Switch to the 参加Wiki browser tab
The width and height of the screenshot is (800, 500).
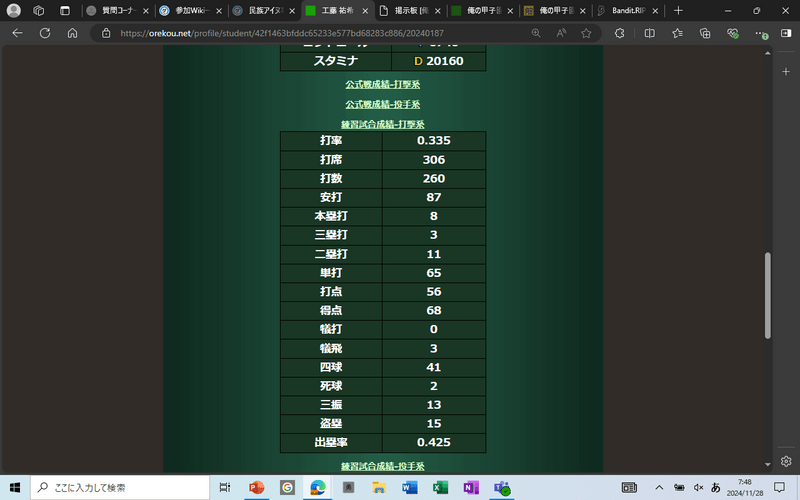[x=190, y=10]
